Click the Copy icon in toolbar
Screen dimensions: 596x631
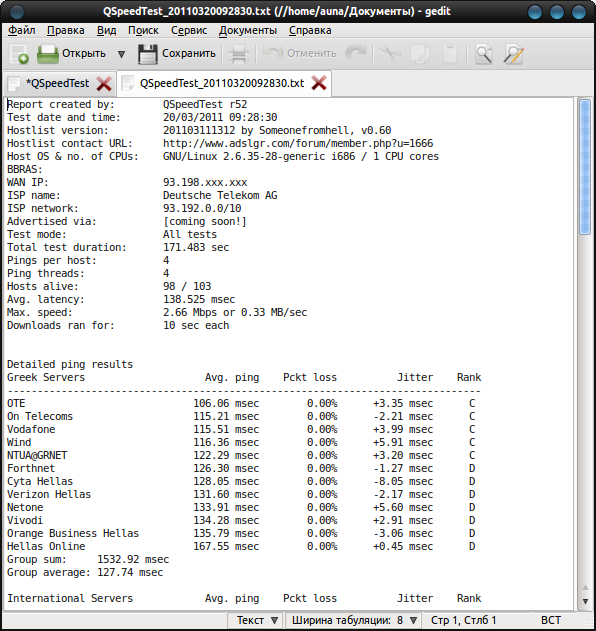(420, 54)
